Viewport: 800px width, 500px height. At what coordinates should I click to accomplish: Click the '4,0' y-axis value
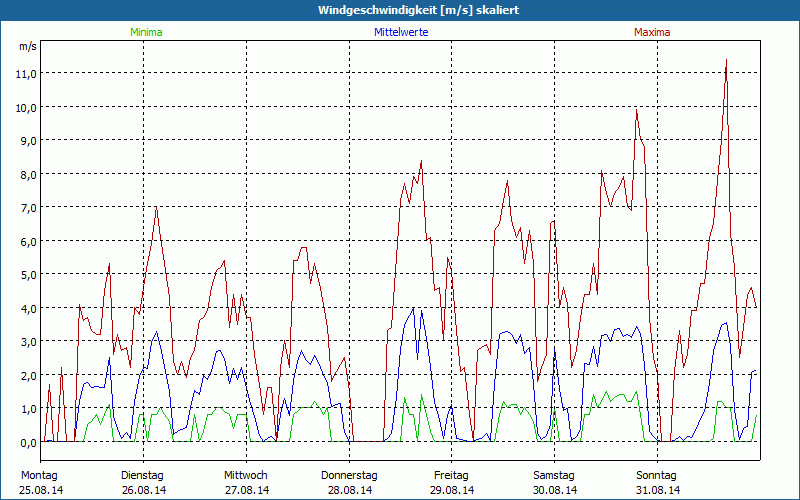click(x=29, y=309)
